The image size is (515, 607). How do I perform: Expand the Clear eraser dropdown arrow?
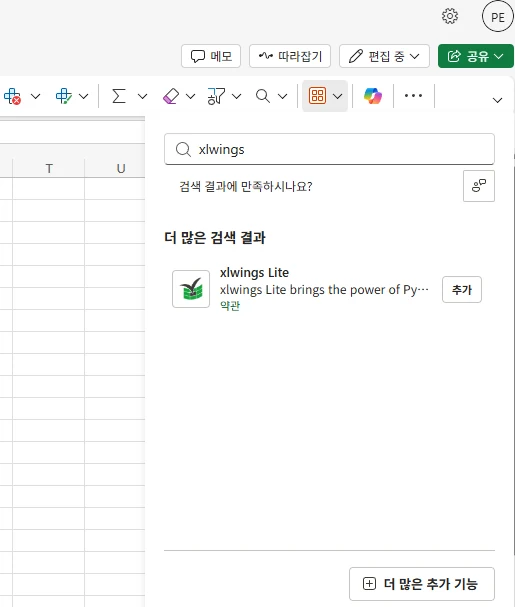click(190, 96)
